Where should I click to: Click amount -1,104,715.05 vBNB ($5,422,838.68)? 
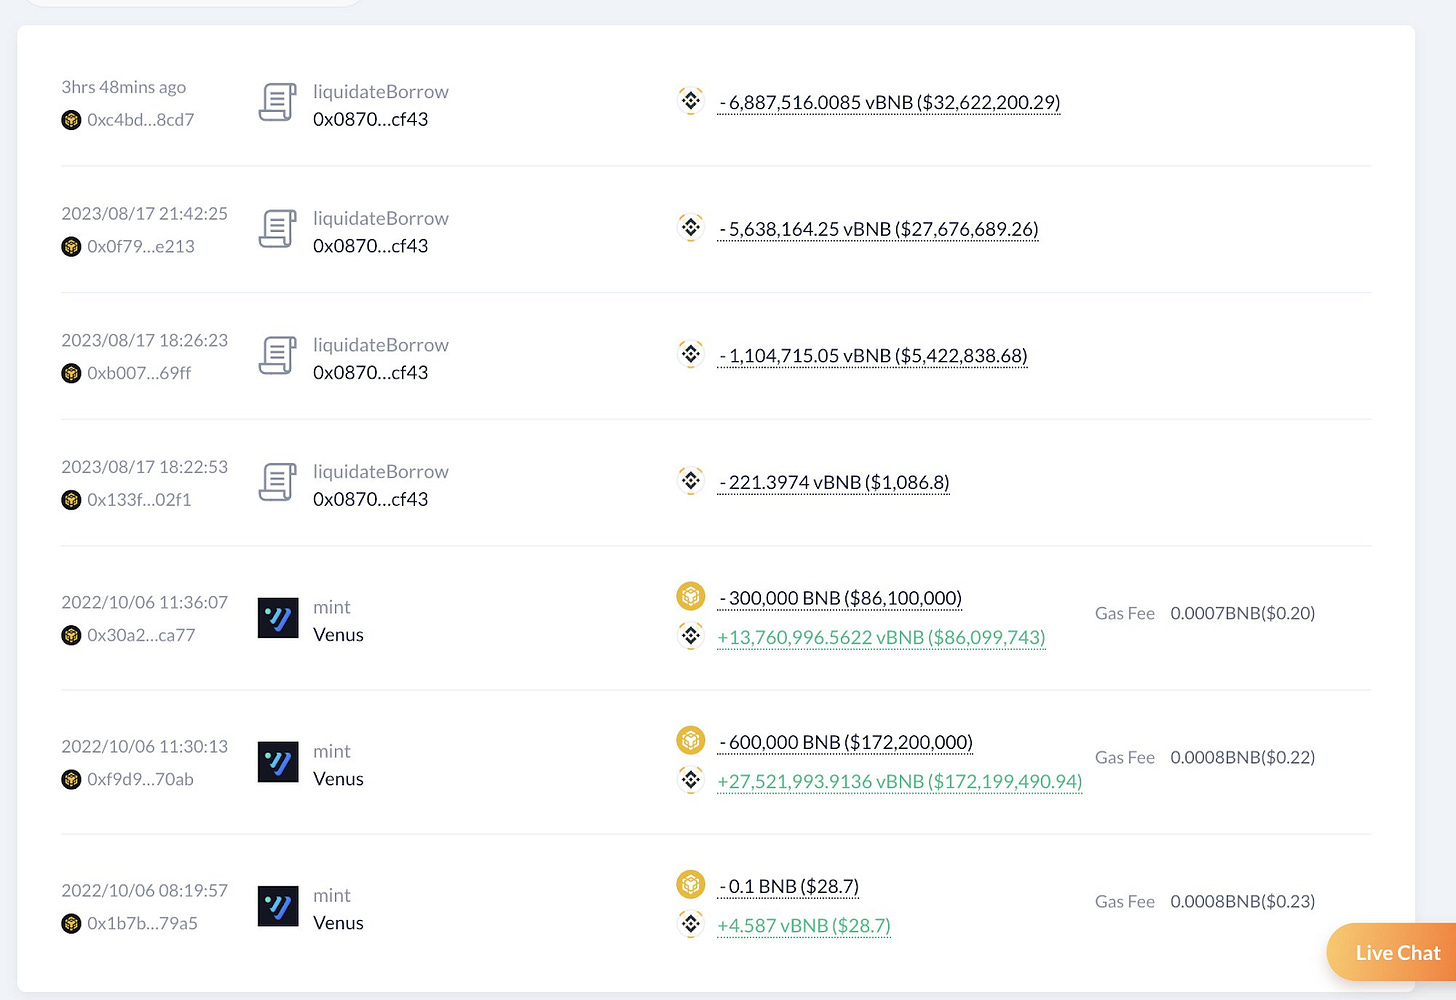[x=873, y=357]
